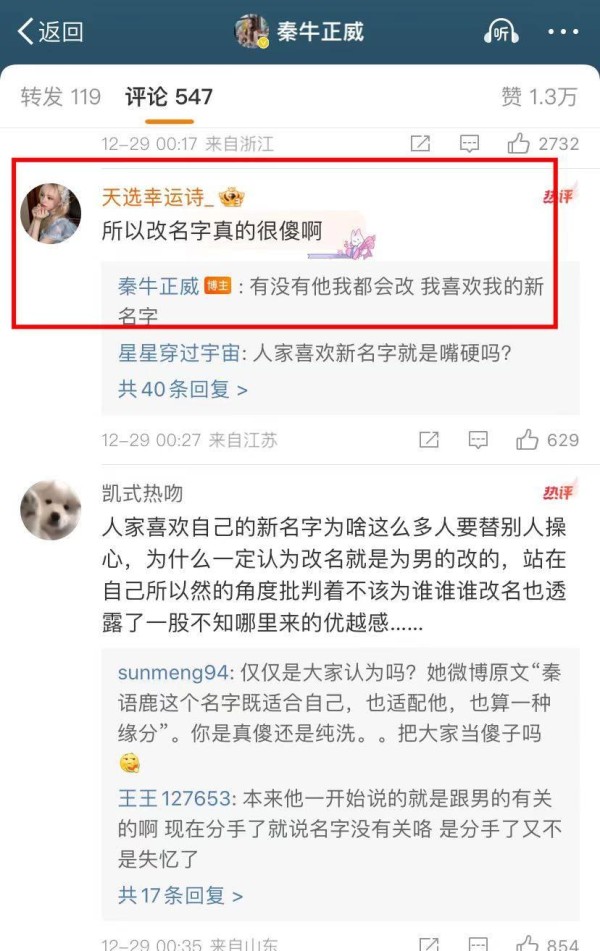Select the 评论 547 tab
Screen dimensions: 600x951
pyautogui.click(x=169, y=96)
